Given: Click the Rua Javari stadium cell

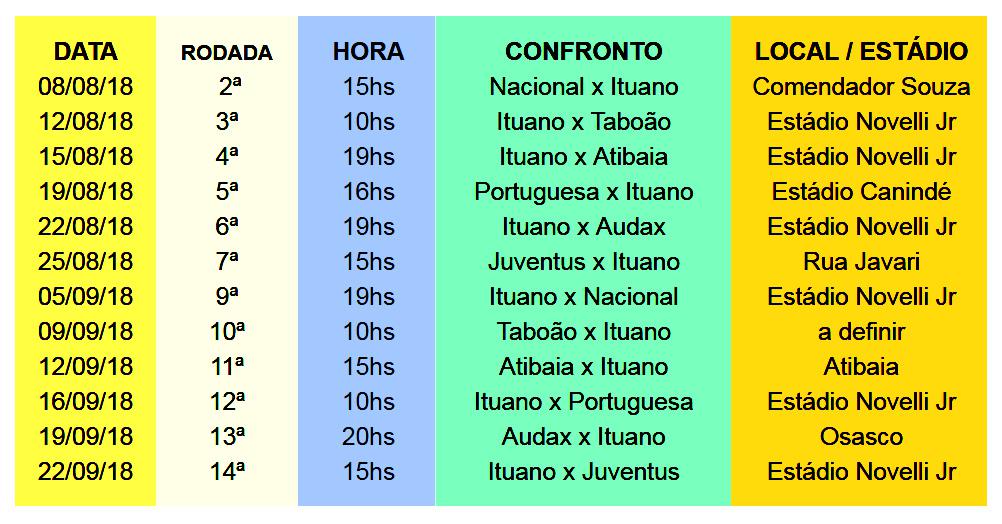Looking at the screenshot, I should (x=861, y=261).
